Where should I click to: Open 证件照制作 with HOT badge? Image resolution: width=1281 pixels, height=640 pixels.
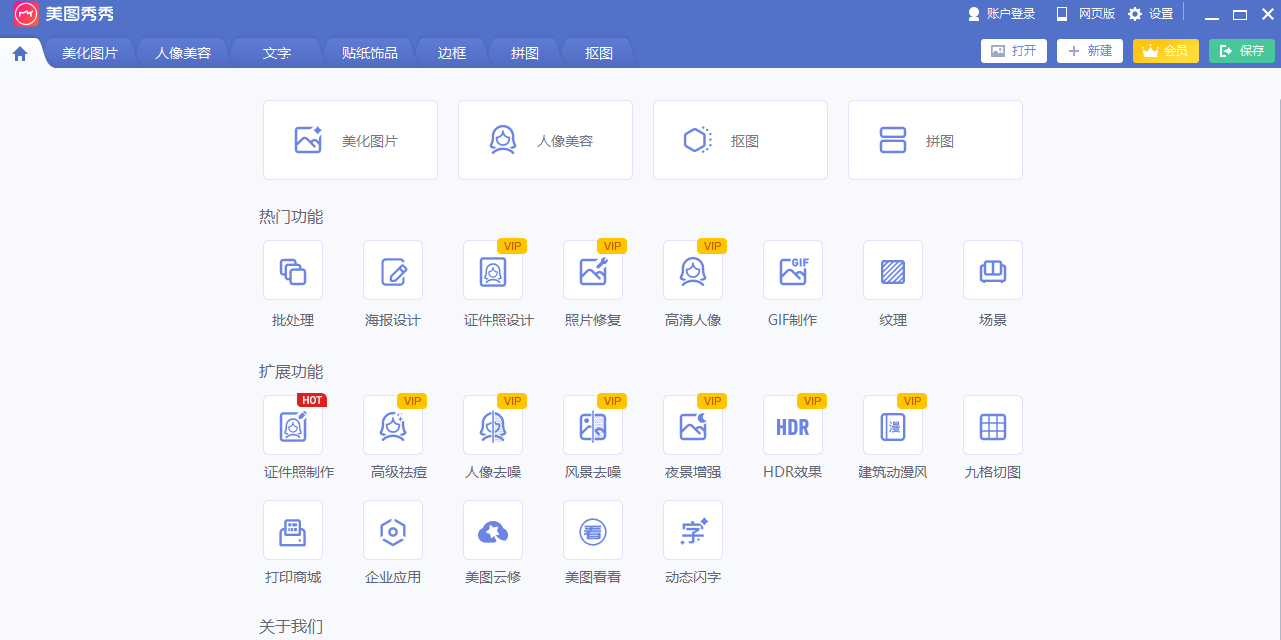pos(293,425)
